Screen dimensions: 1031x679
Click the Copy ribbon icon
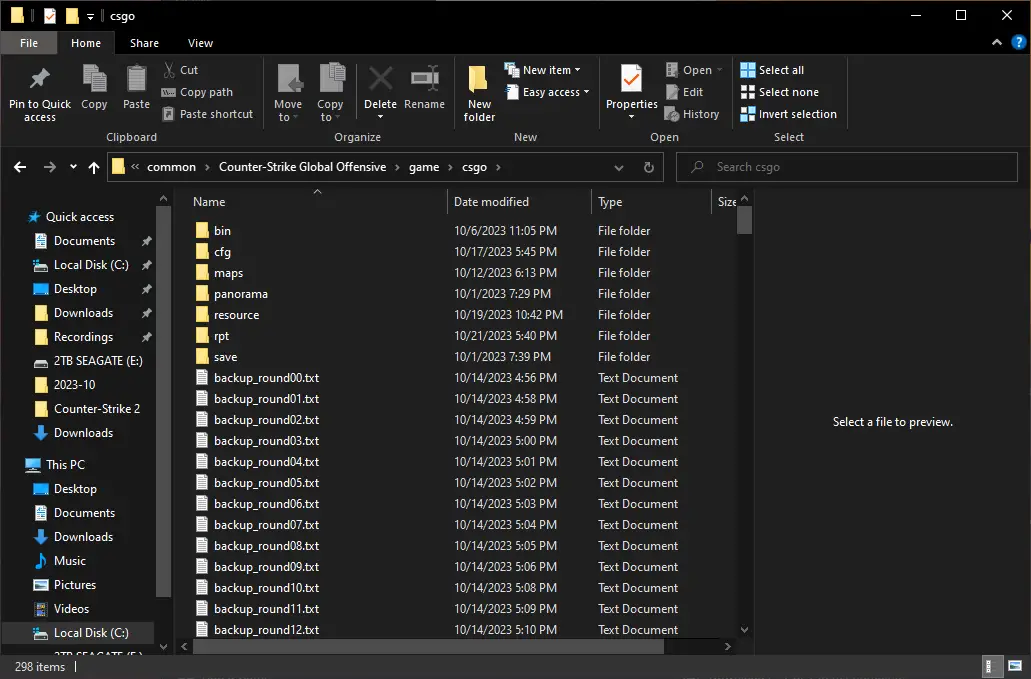(x=94, y=80)
